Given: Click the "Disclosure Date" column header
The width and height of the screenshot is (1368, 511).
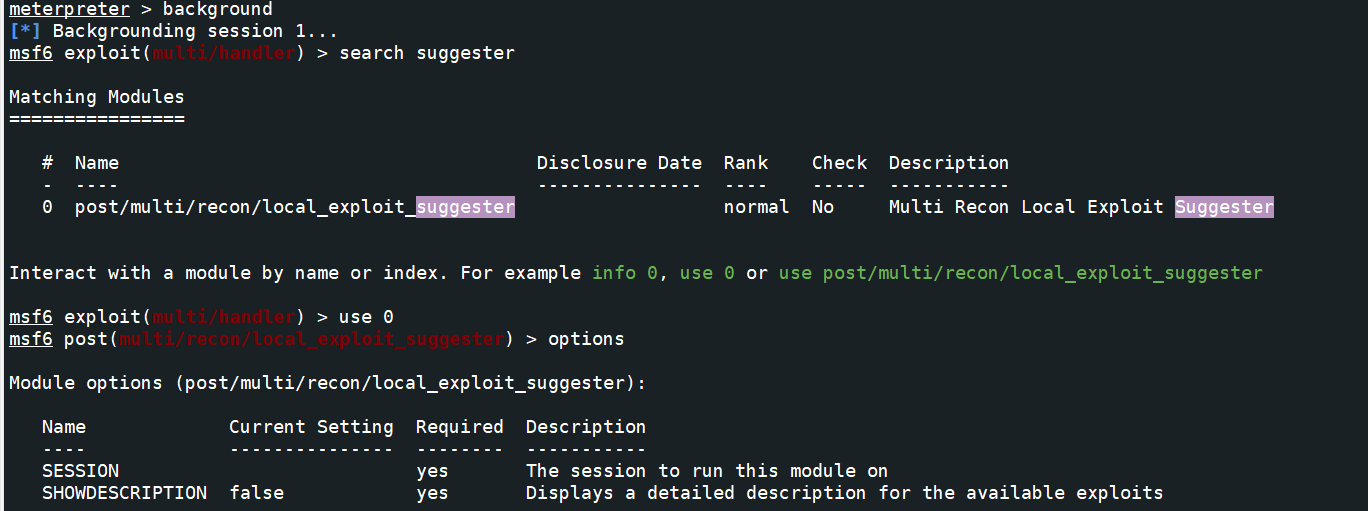Looking at the screenshot, I should point(619,163).
